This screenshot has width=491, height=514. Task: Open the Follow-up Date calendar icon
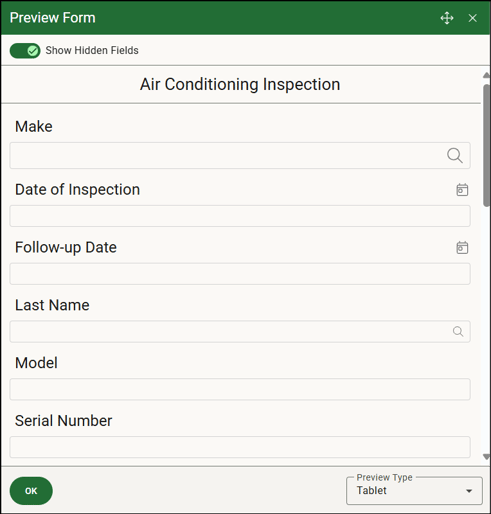point(462,248)
